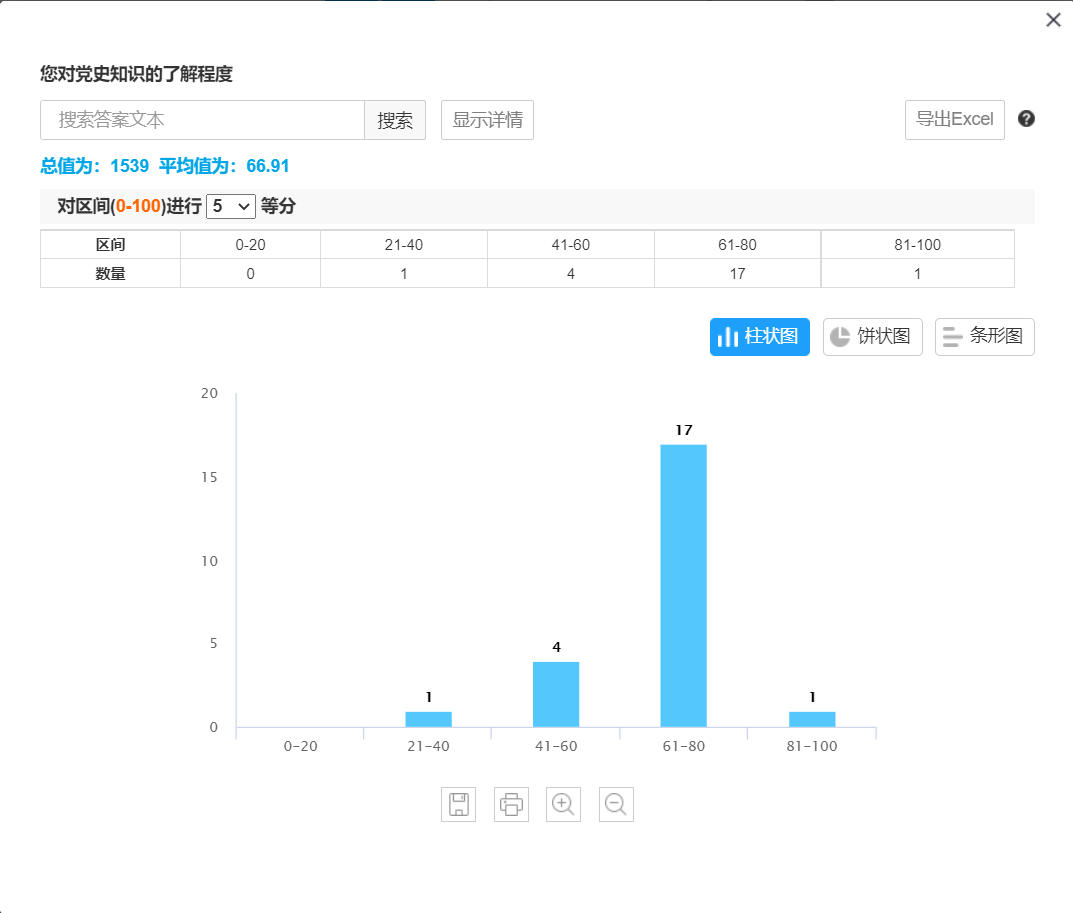Click the zoom in magnifier icon
Image resolution: width=1073 pixels, height=913 pixels.
[x=563, y=804]
